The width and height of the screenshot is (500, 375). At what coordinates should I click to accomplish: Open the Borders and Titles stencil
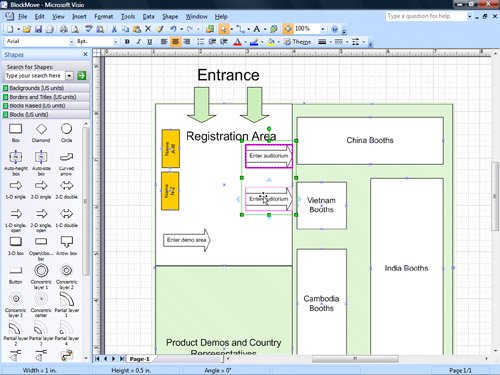[46, 97]
